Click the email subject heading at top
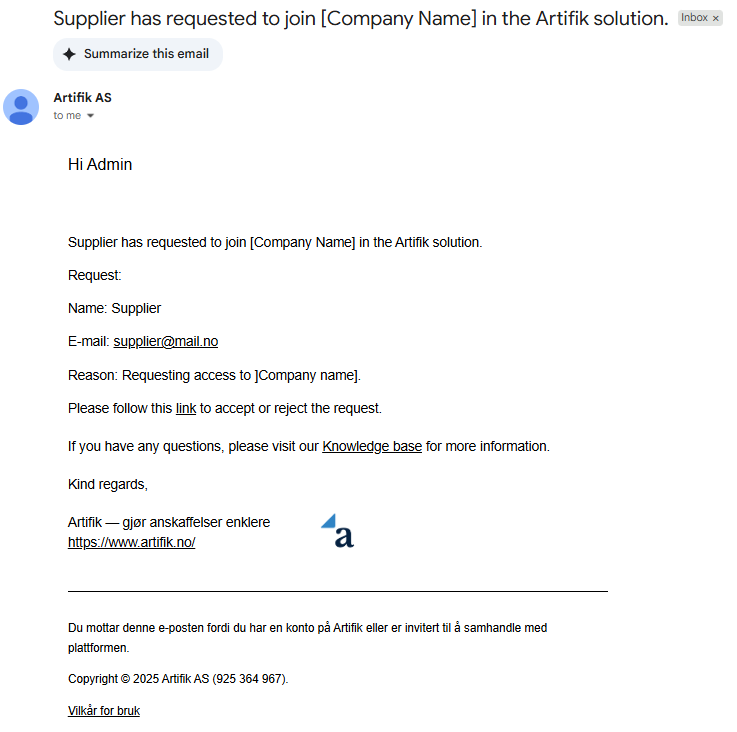737x732 pixels. [x=361, y=18]
